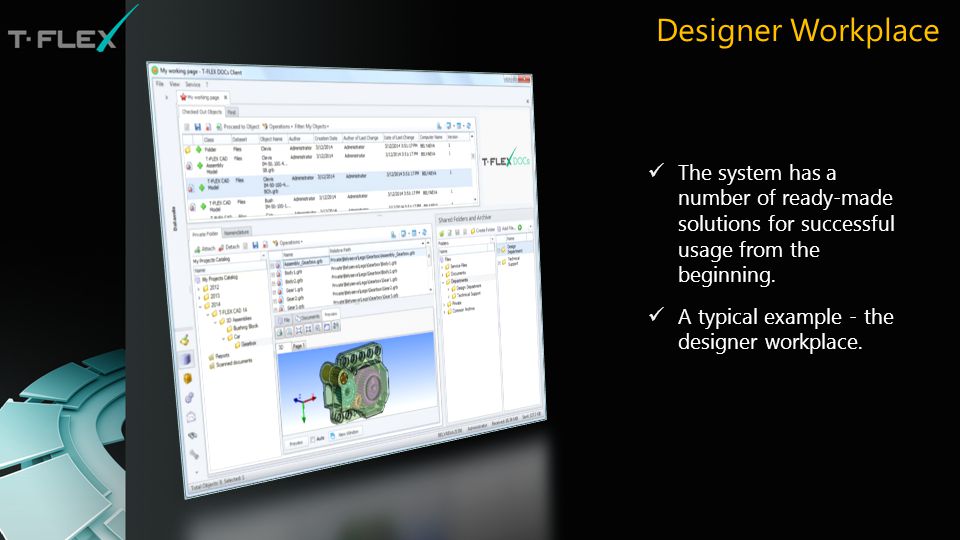Image resolution: width=960 pixels, height=540 pixels.
Task: Collapse the Car folder
Action: click(223, 339)
